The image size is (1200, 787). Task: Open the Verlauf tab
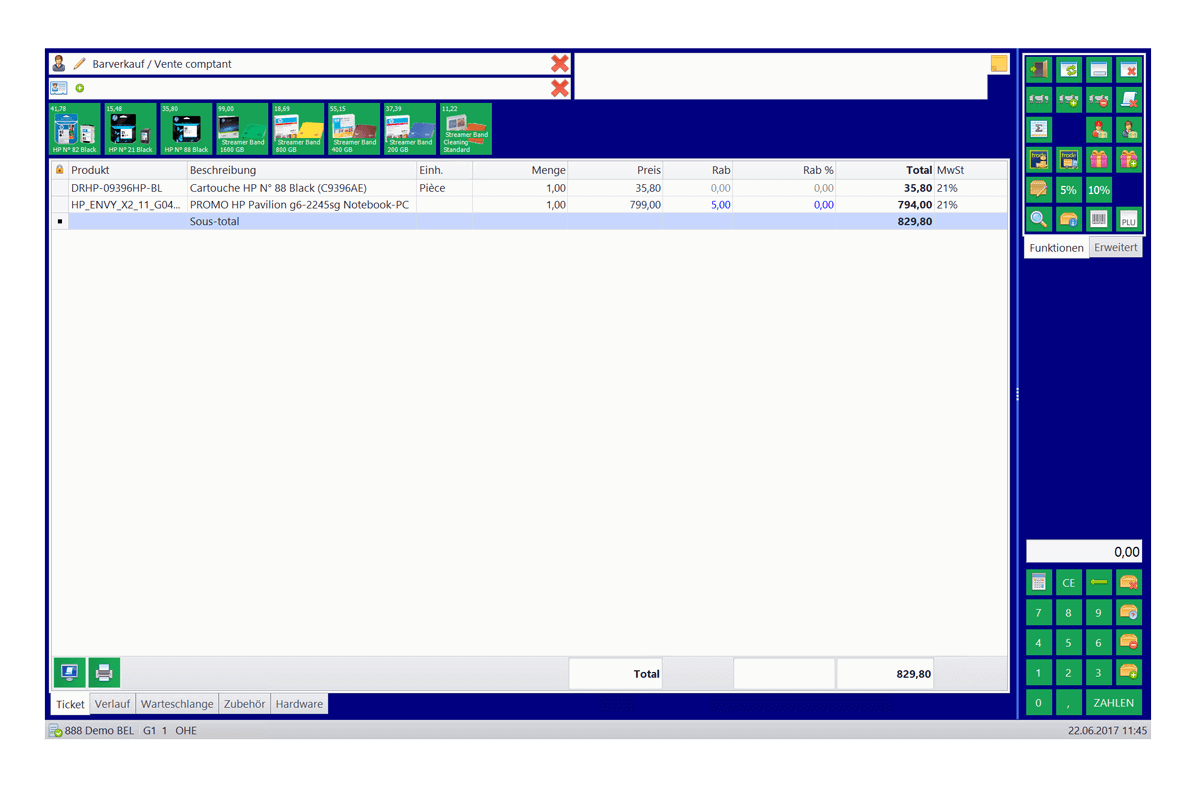112,704
